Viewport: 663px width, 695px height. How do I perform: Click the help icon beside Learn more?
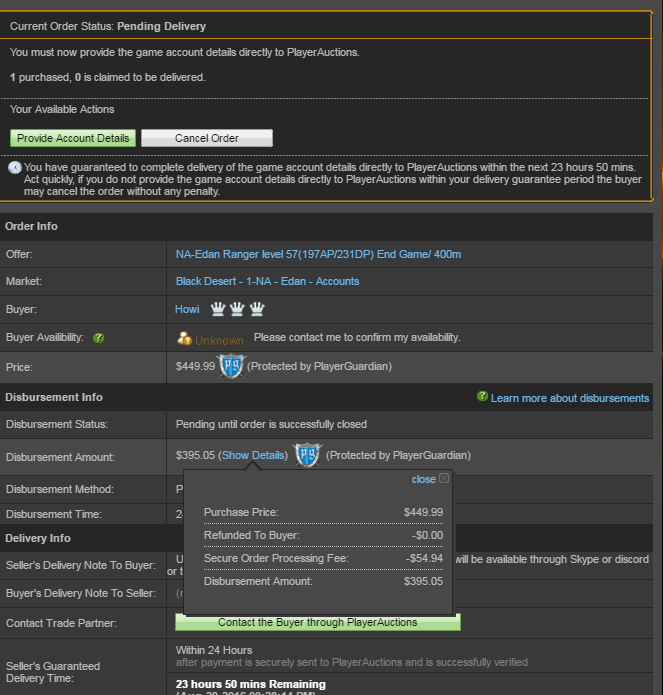pyautogui.click(x=482, y=396)
